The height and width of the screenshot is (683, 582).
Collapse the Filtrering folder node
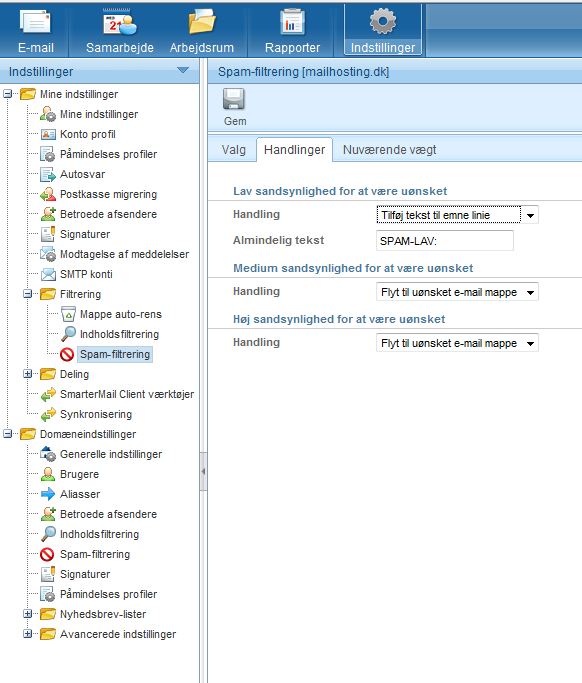[x=28, y=294]
